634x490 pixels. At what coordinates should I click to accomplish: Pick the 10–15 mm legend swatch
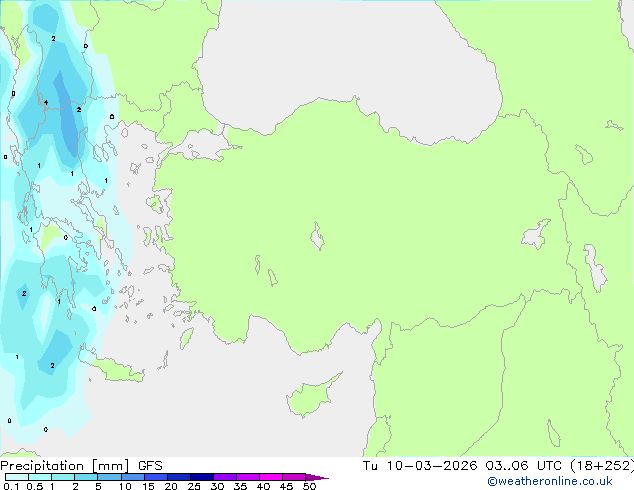click(x=132, y=477)
